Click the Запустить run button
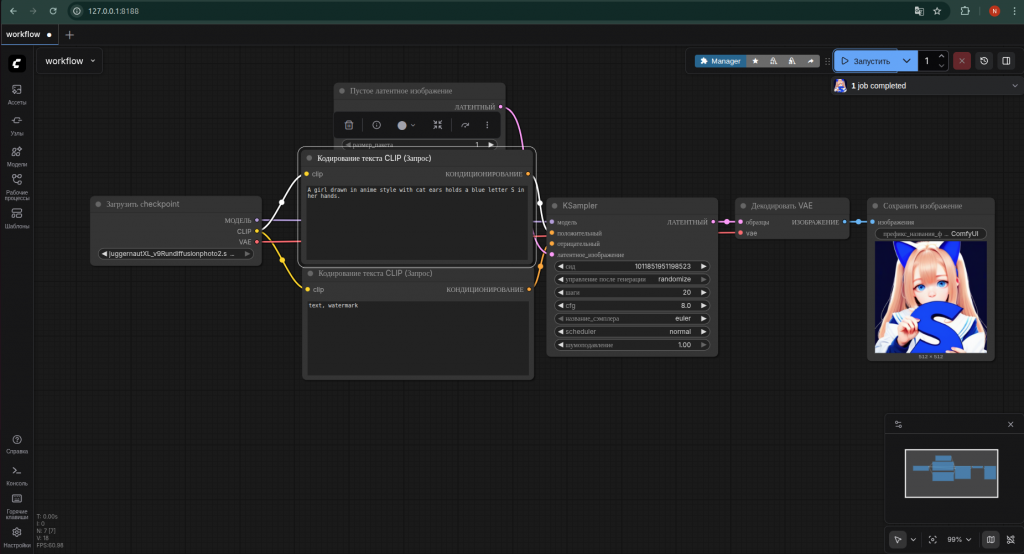The height and width of the screenshot is (554, 1024). 865,61
